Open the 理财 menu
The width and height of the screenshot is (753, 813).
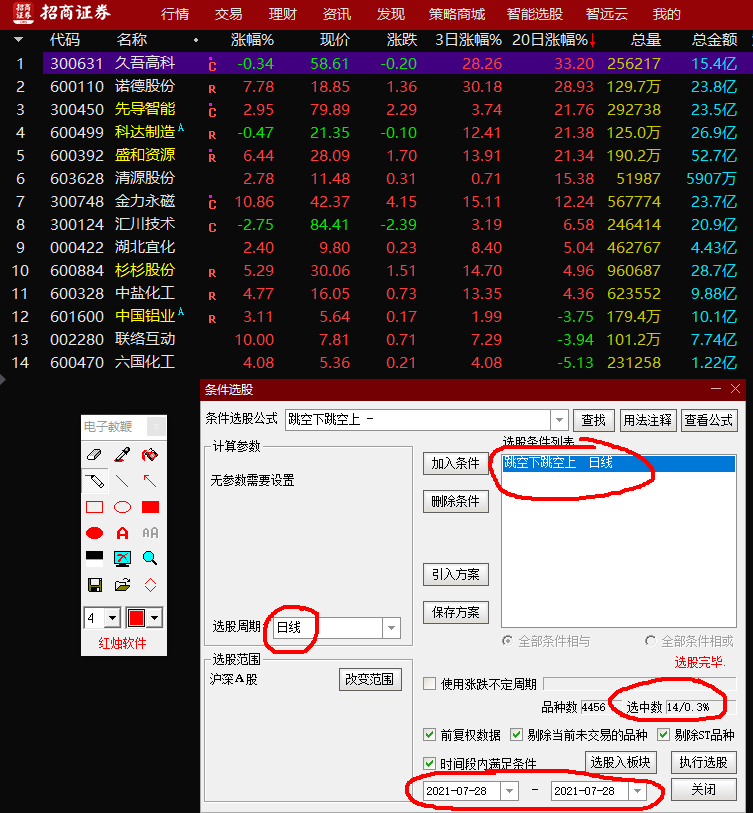tap(283, 14)
